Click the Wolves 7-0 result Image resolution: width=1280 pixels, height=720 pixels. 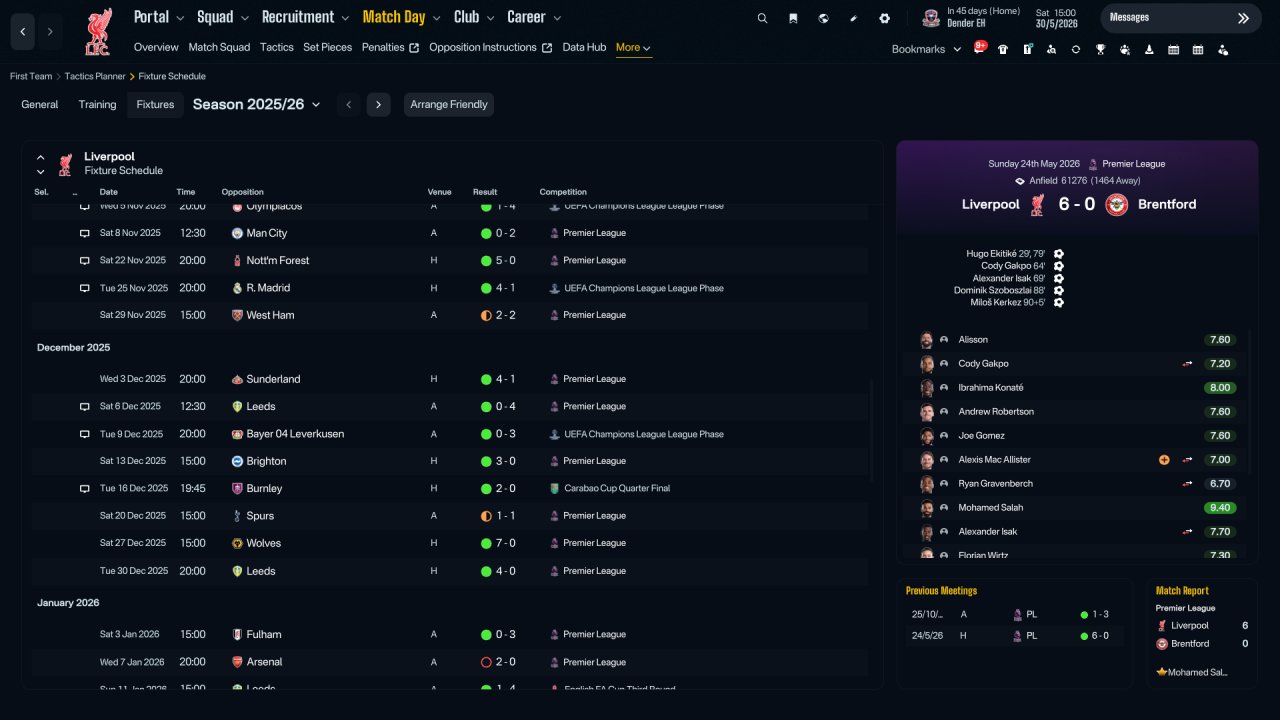click(506, 544)
